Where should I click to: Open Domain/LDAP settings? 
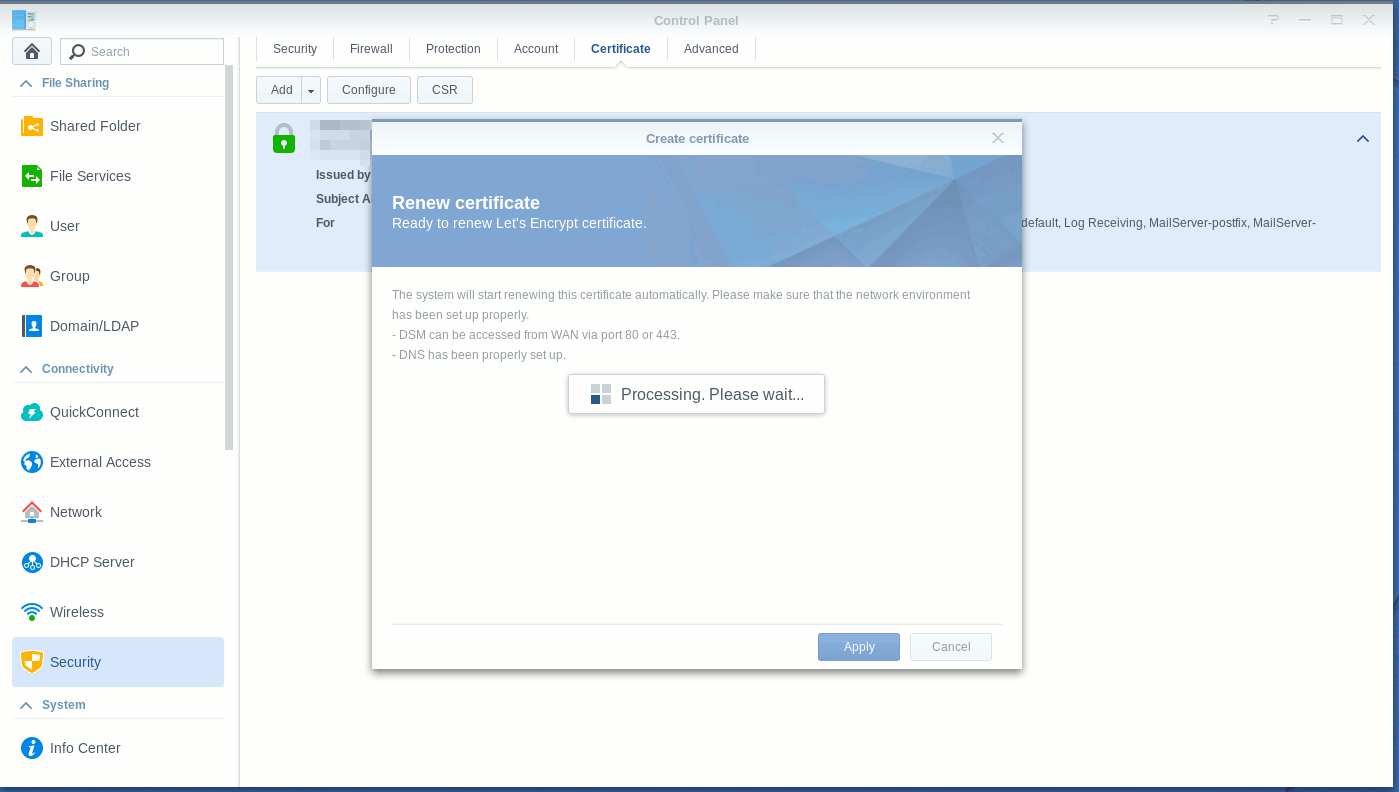[94, 326]
